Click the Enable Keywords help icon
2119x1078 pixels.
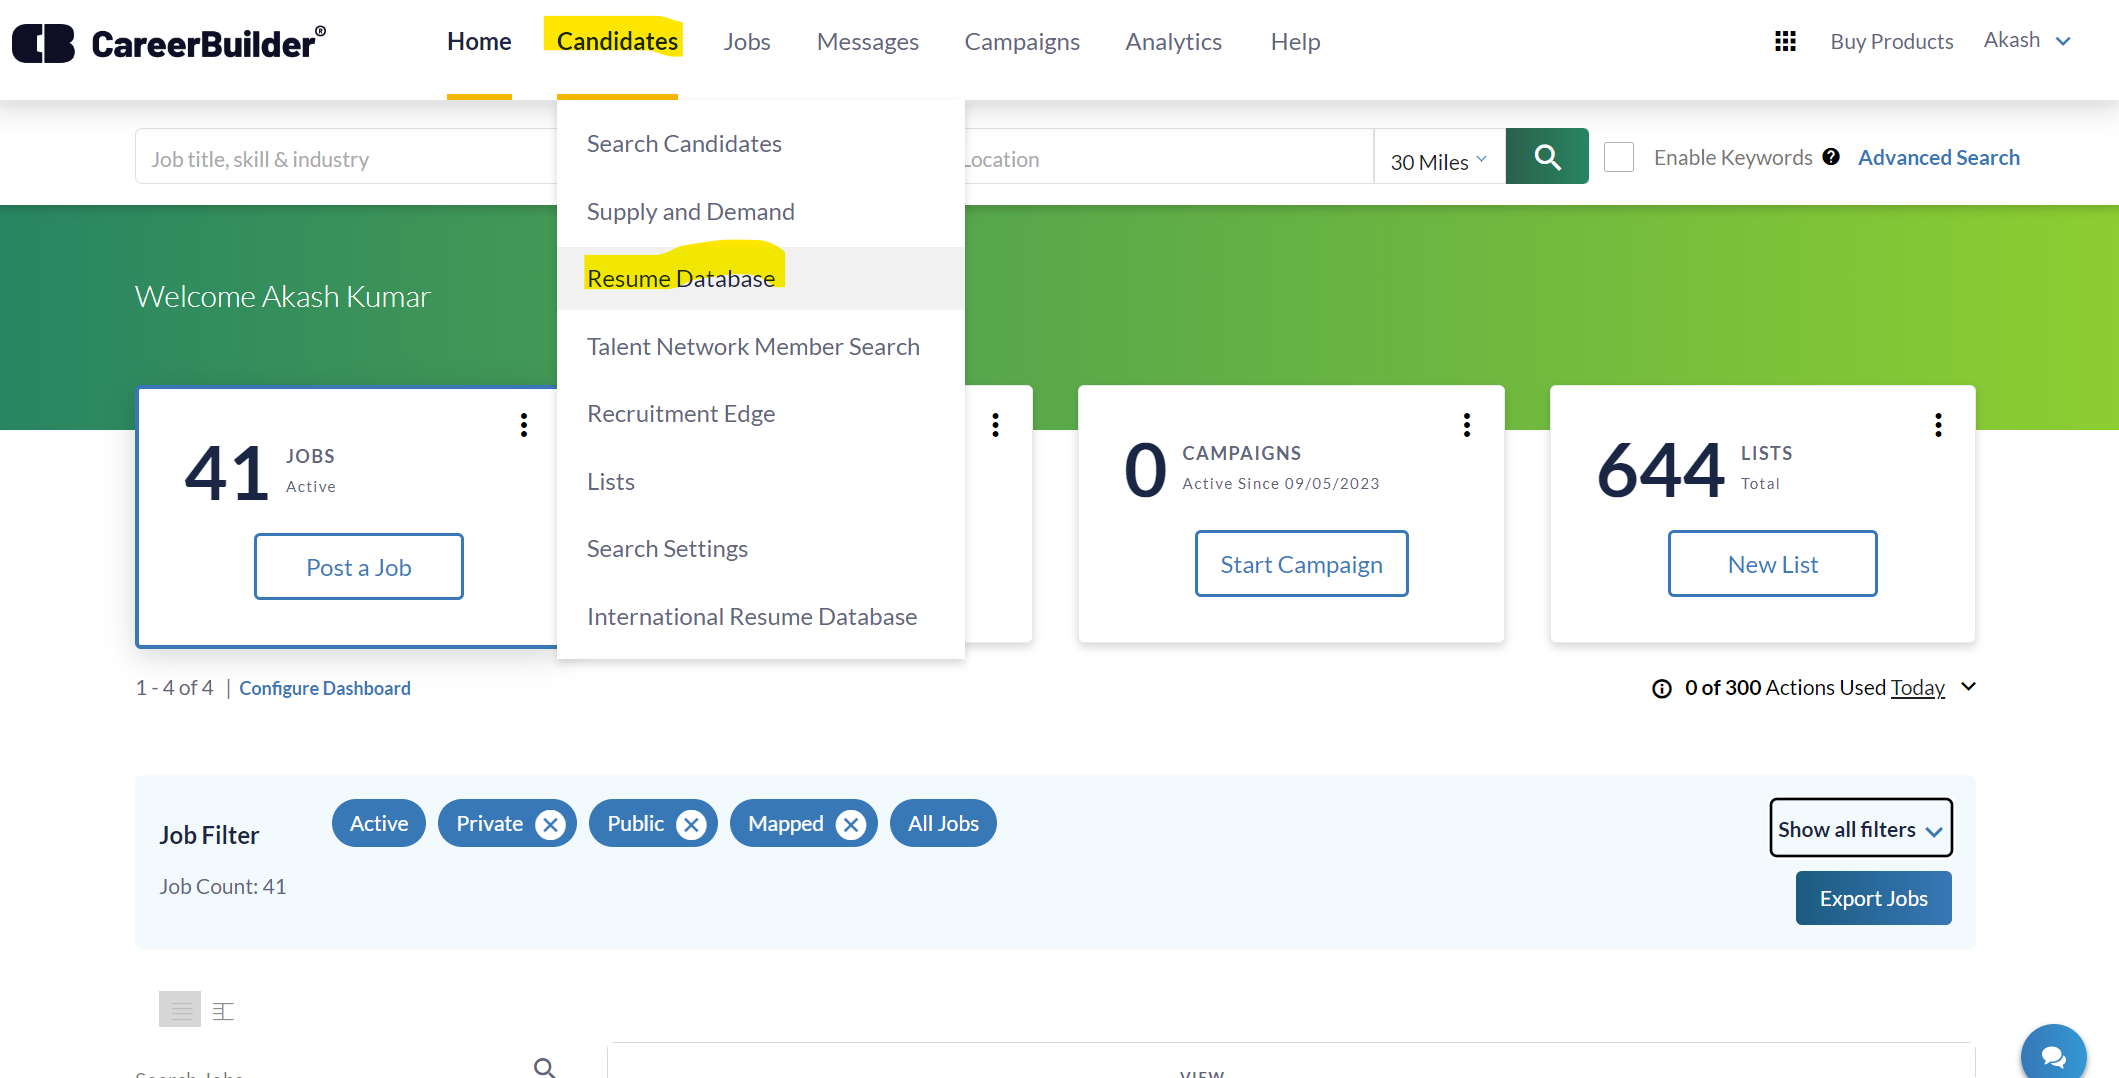pyautogui.click(x=1831, y=157)
